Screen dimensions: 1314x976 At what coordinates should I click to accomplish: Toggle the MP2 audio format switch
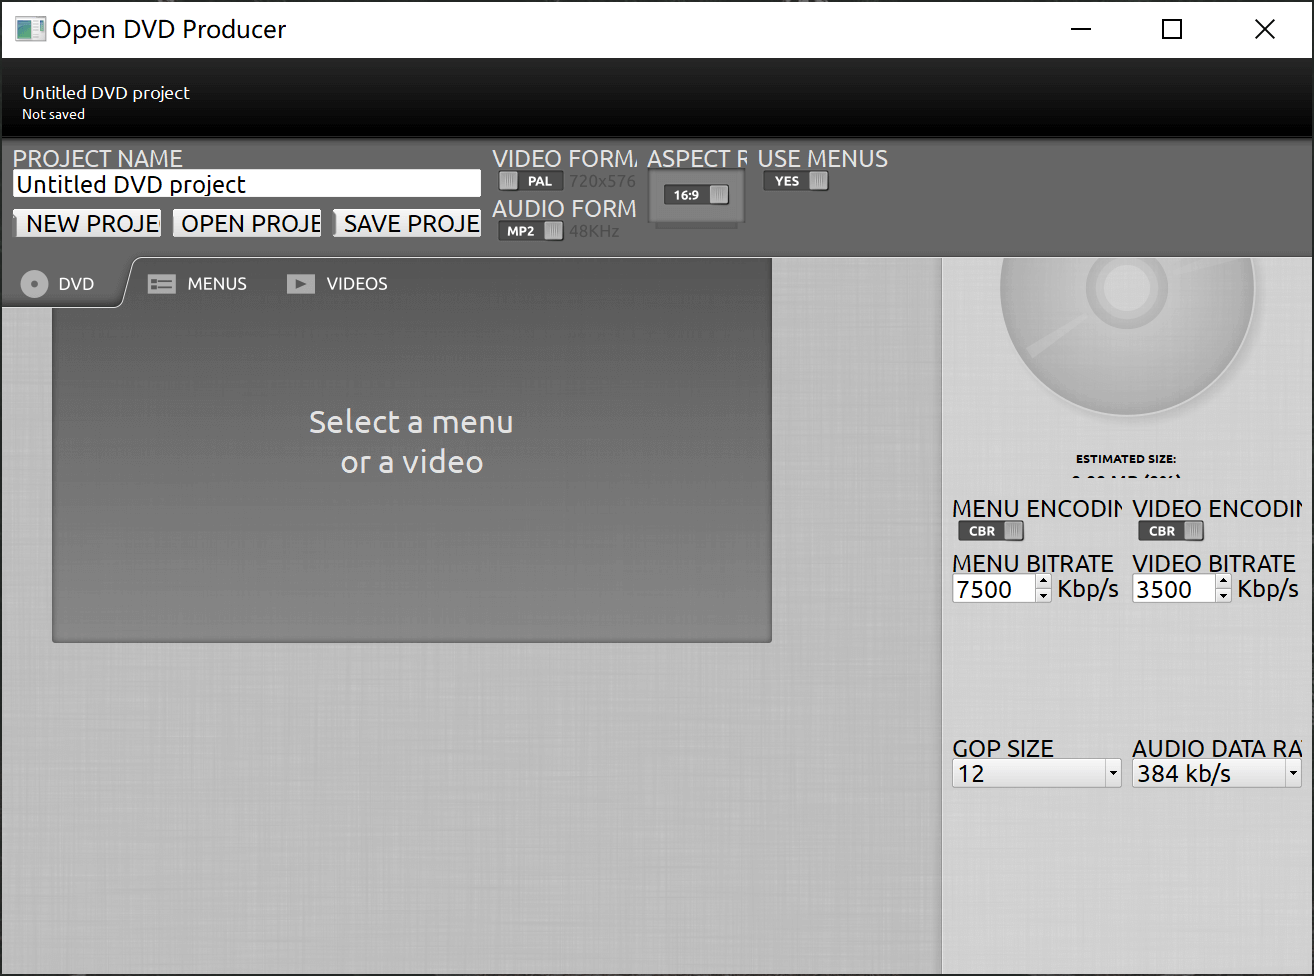point(531,231)
